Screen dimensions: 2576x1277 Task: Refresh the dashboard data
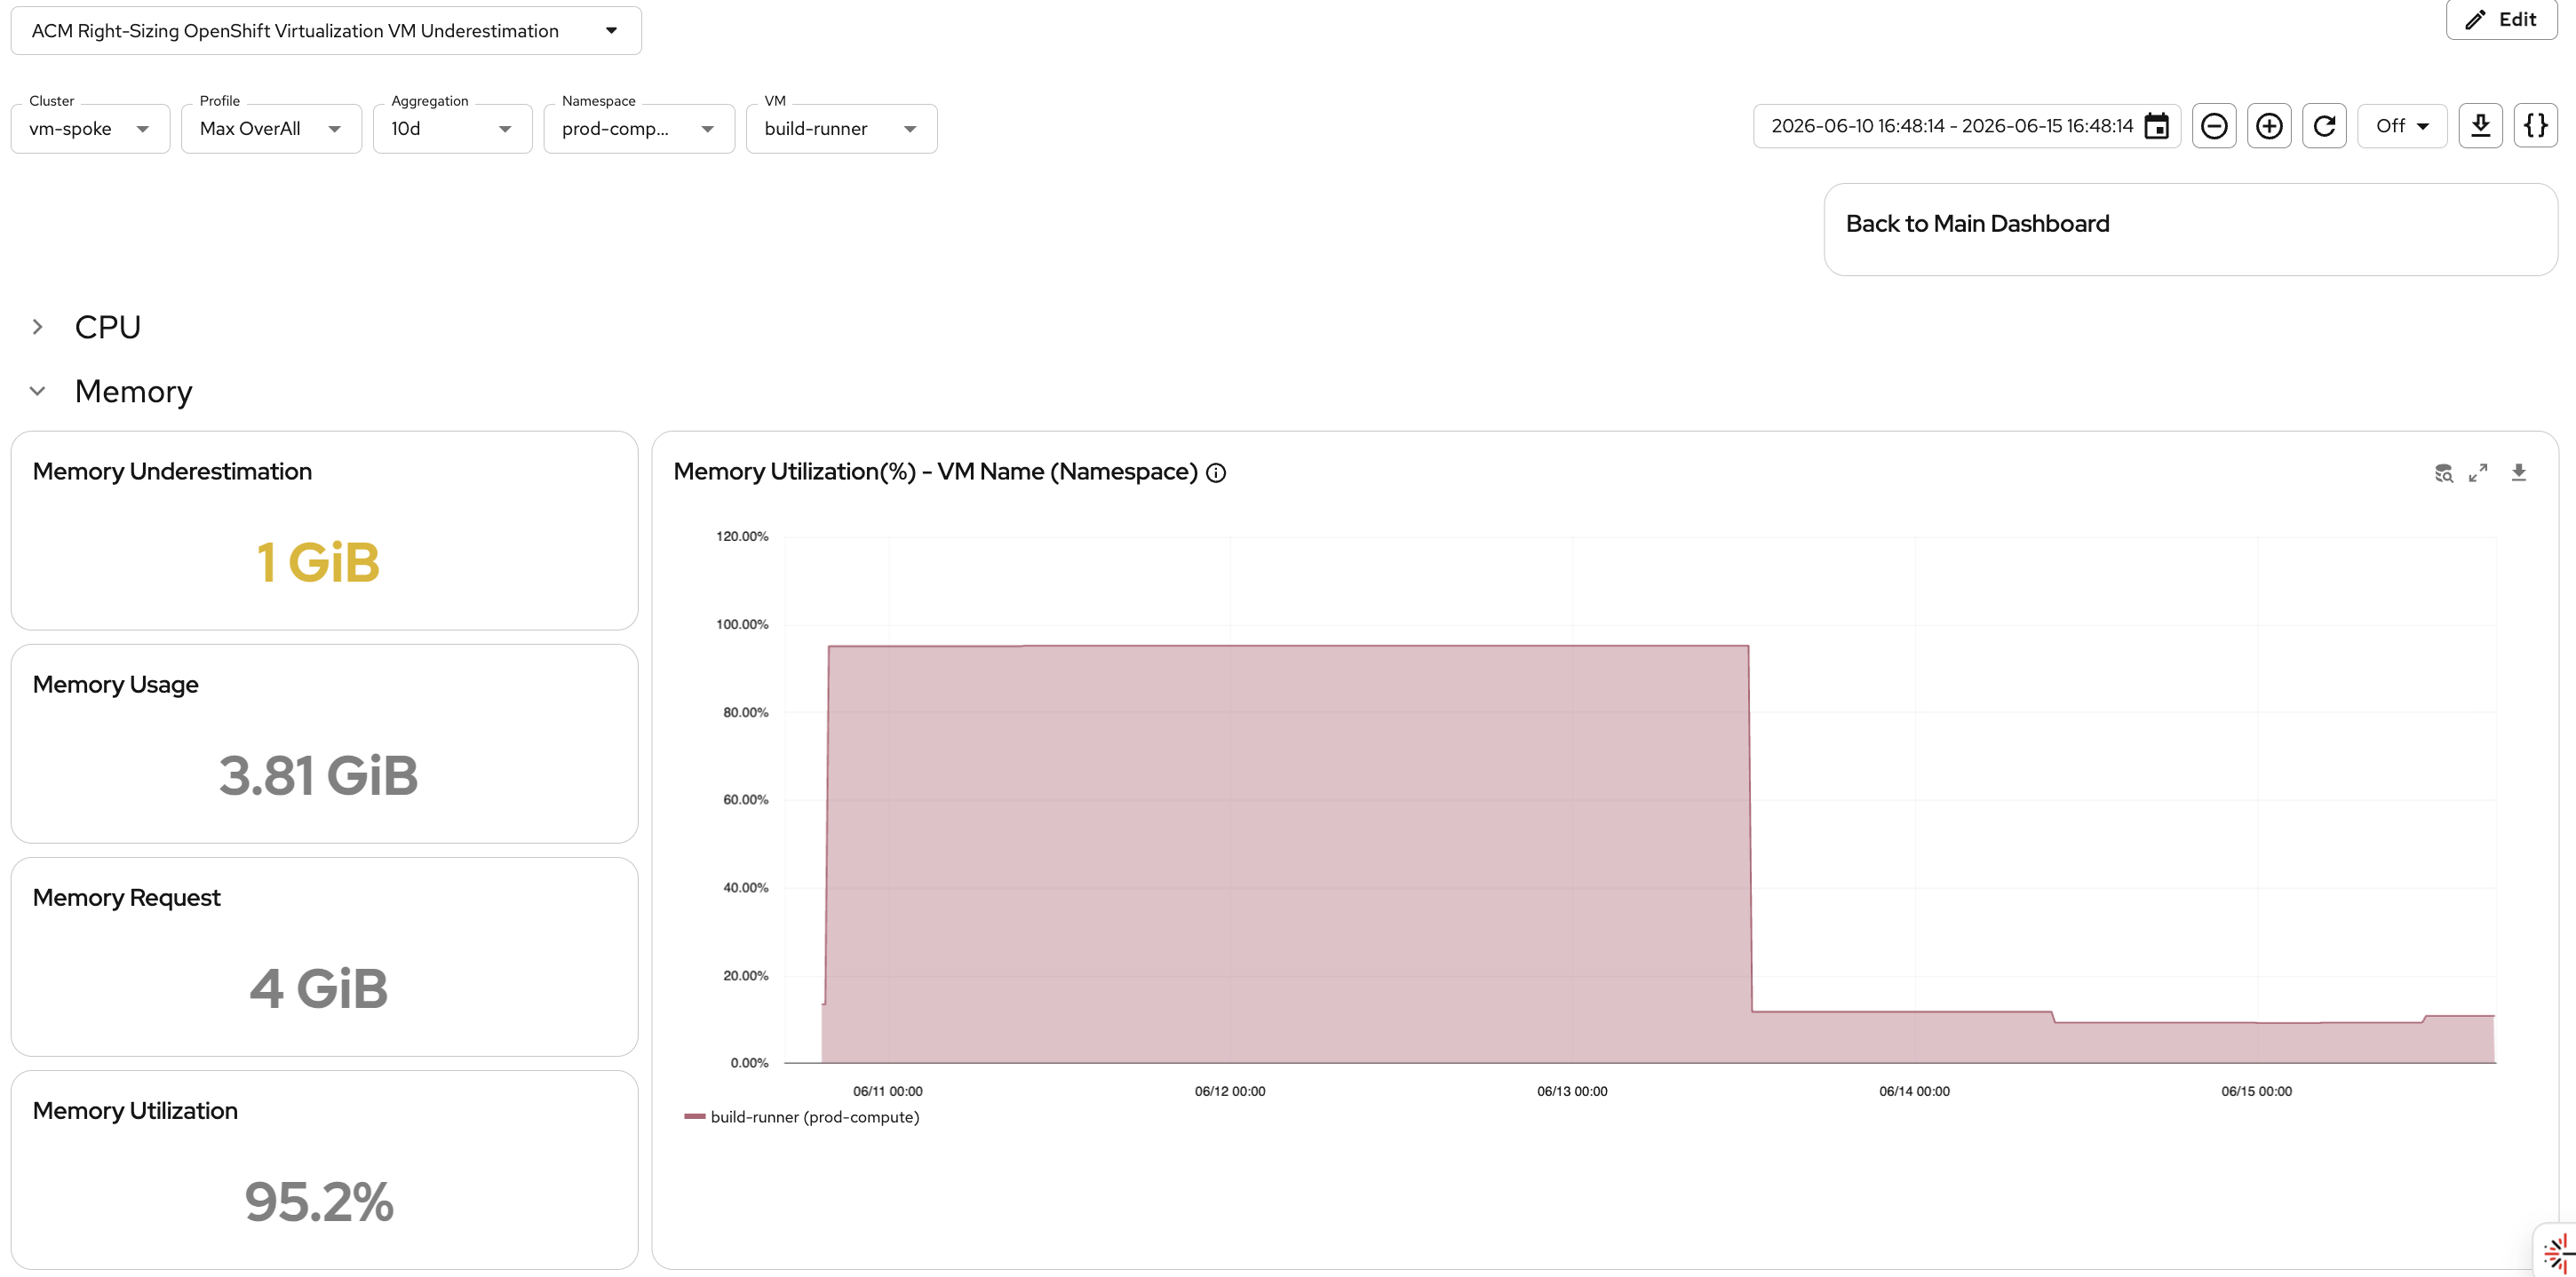(x=2324, y=126)
